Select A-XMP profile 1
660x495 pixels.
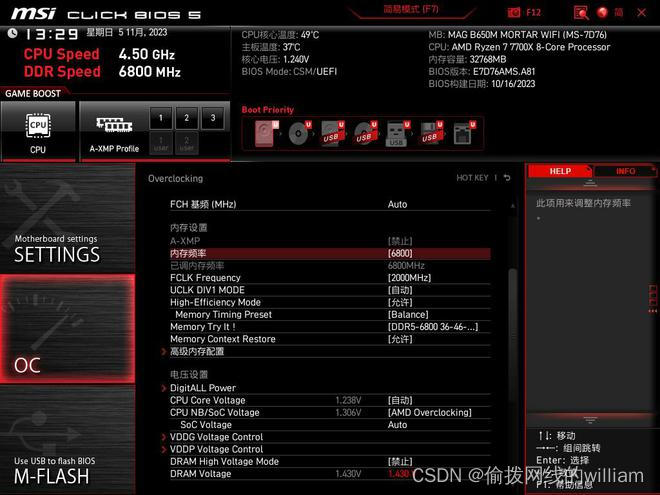[x=160, y=118]
